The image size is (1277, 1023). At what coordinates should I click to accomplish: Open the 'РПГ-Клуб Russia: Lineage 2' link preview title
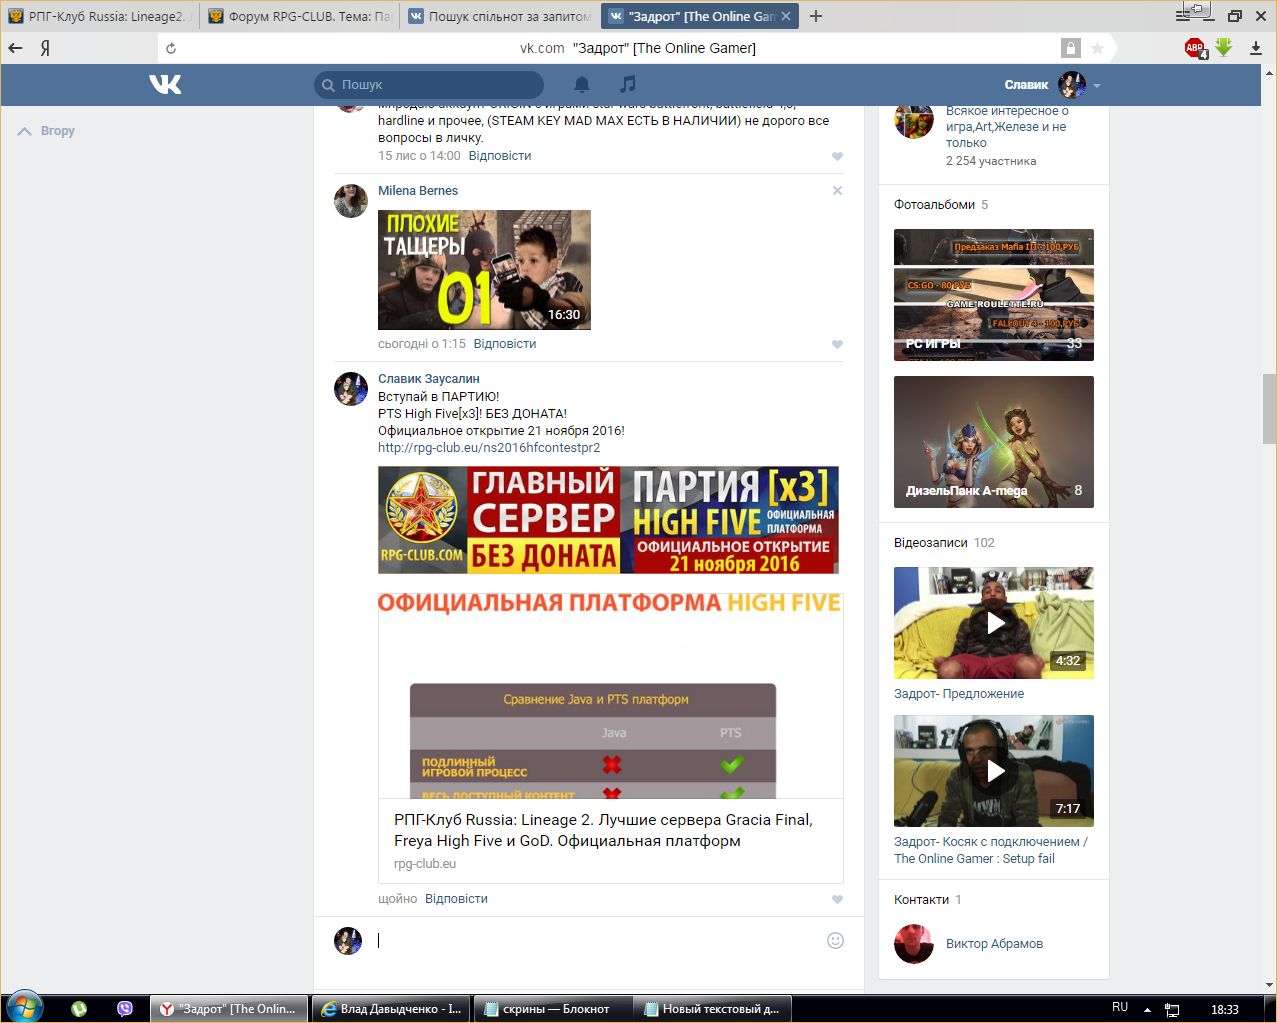603,830
